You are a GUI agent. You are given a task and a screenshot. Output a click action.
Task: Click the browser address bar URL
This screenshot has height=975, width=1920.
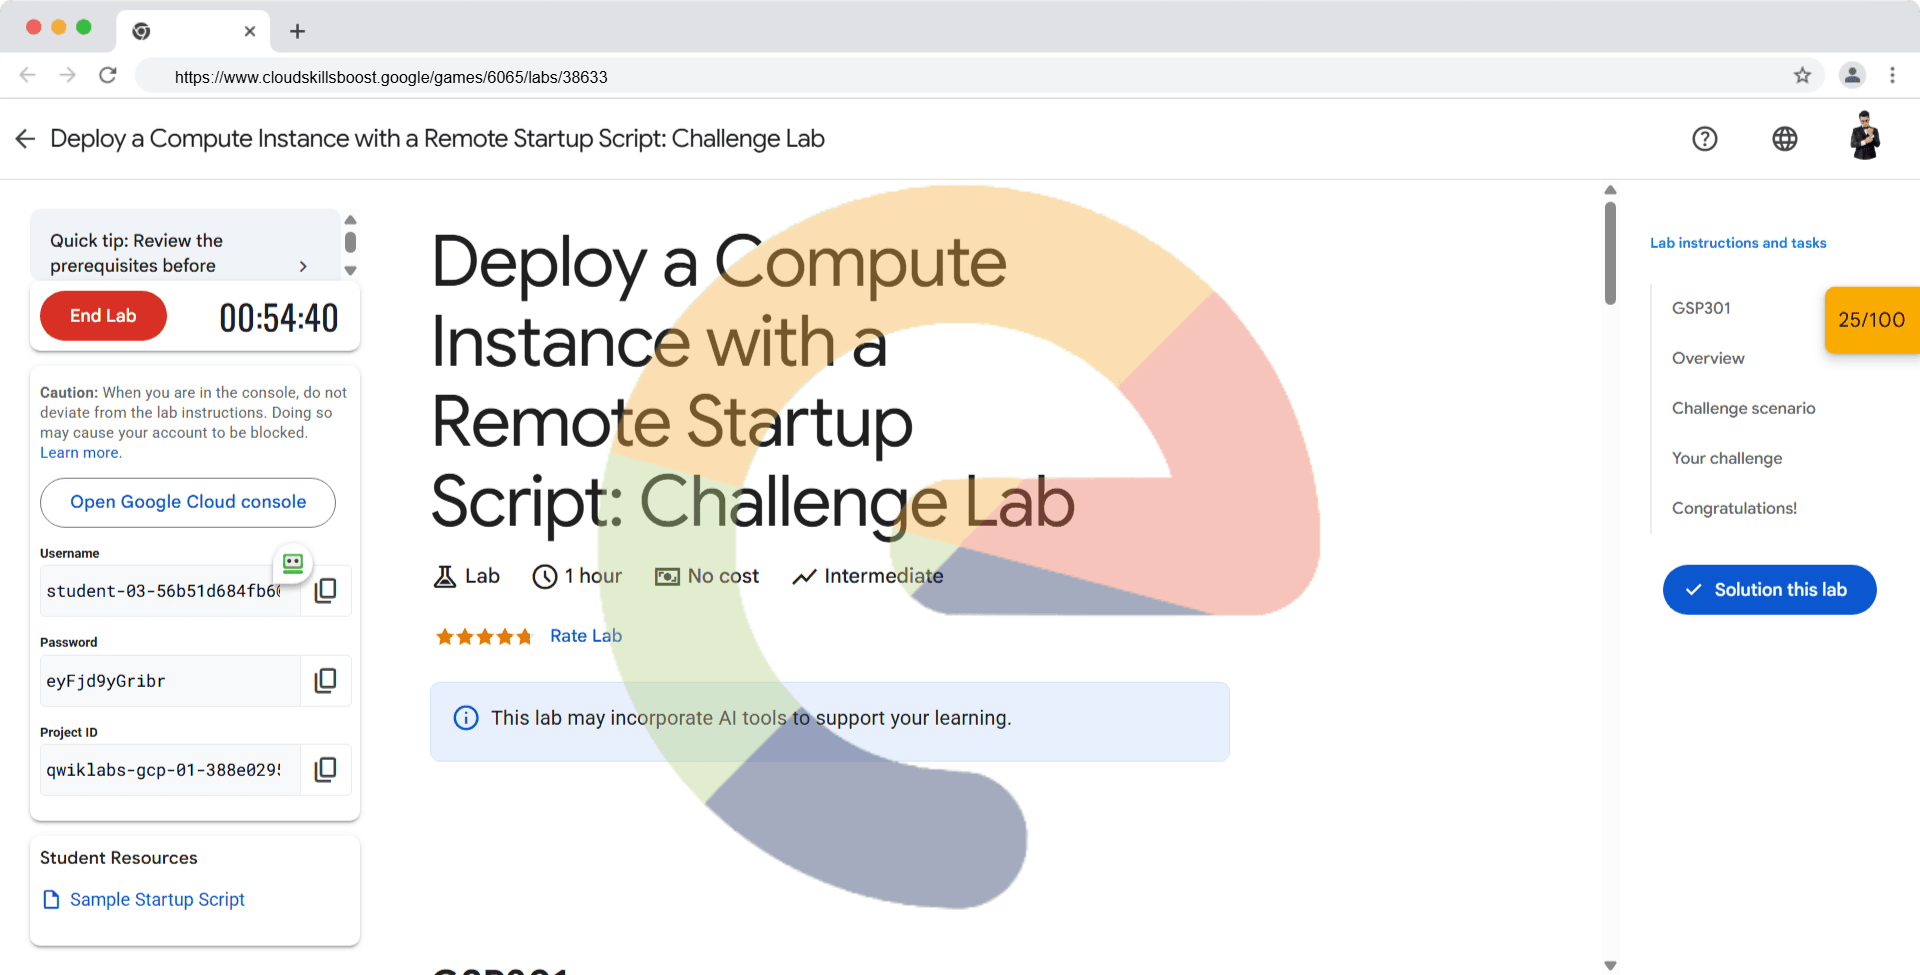click(x=391, y=77)
